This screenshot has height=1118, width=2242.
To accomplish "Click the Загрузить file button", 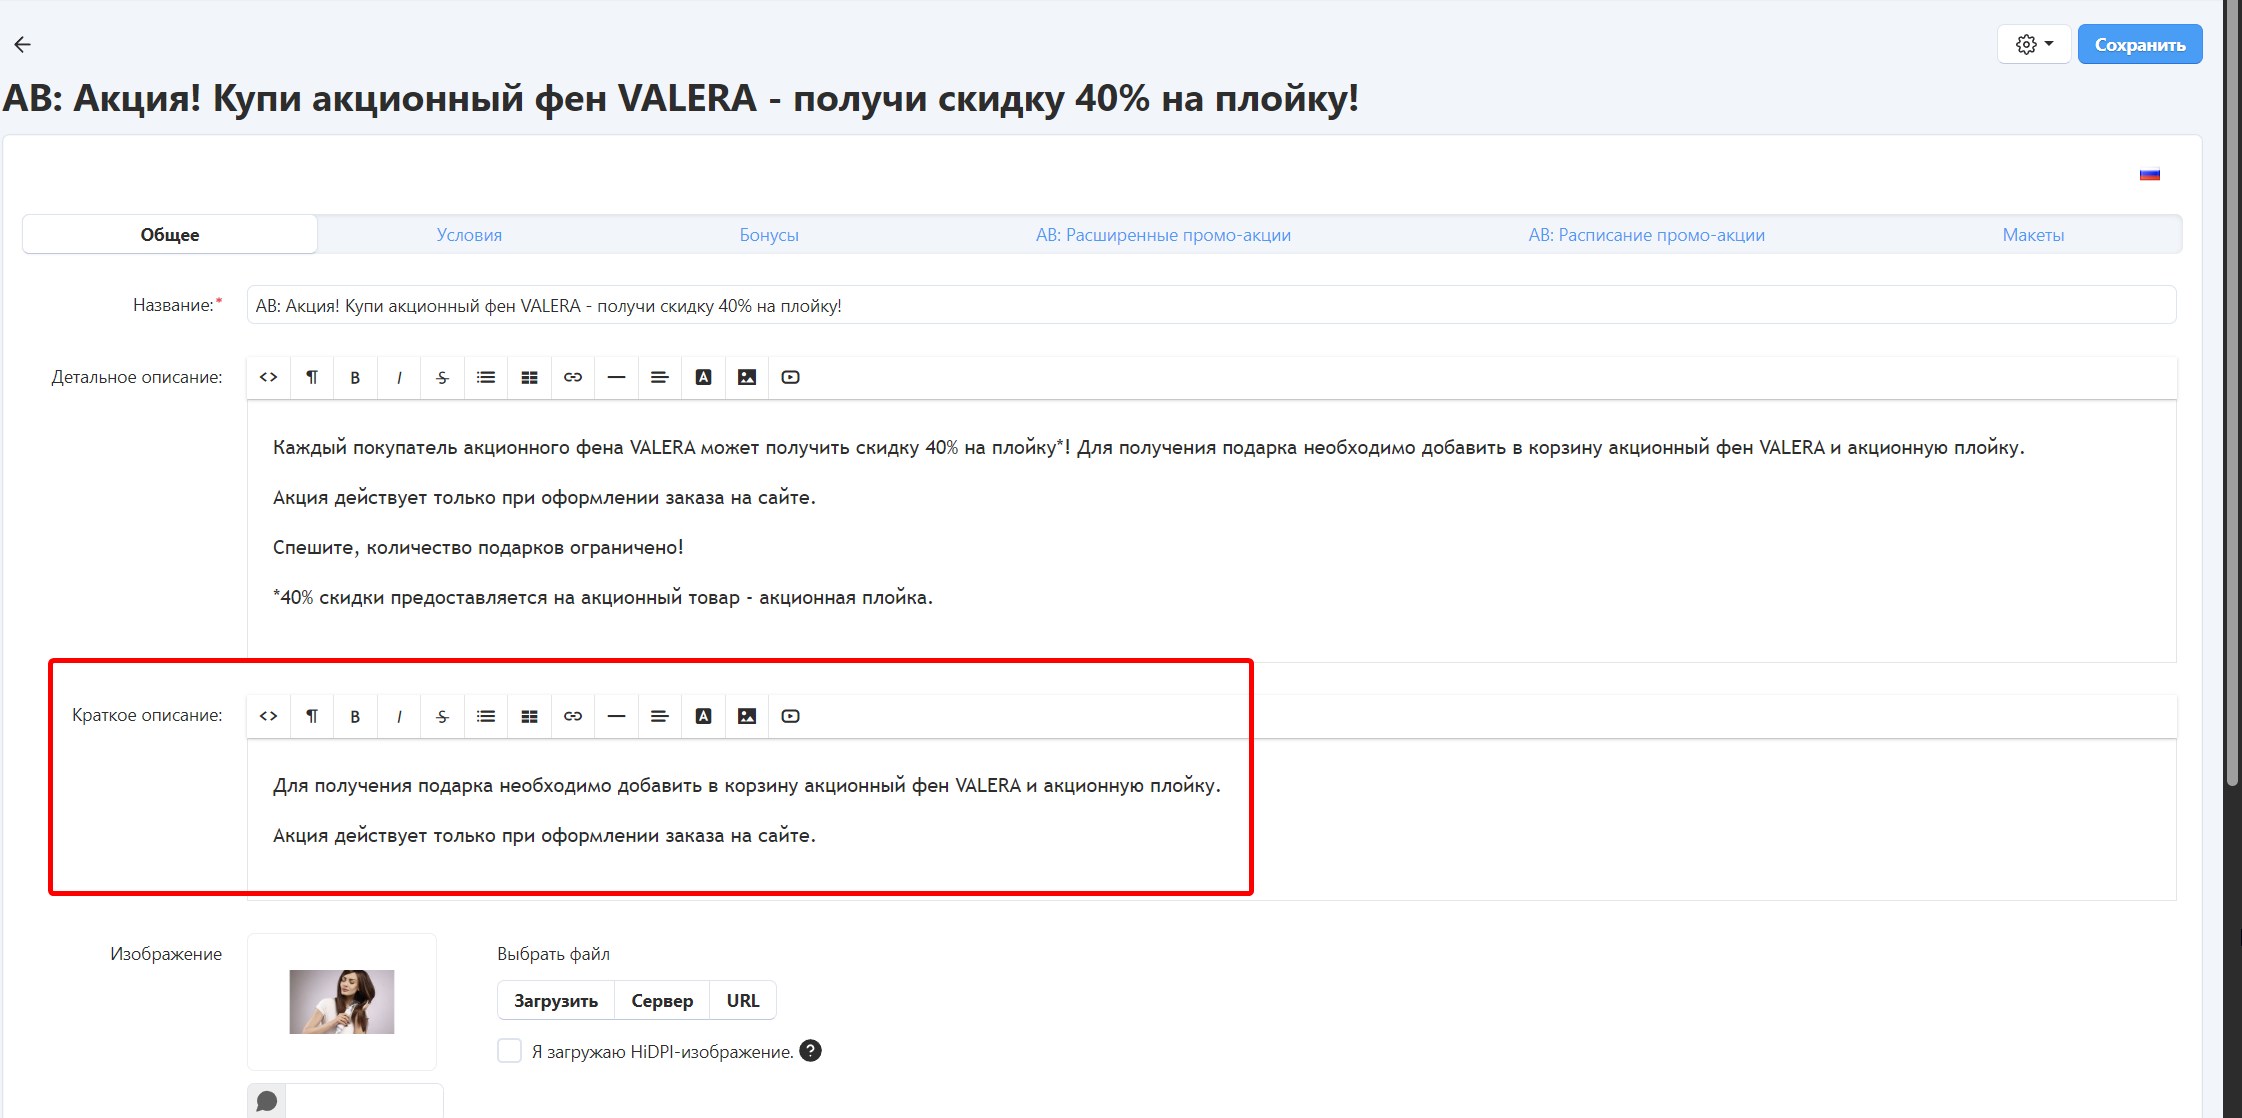I will tap(556, 1000).
